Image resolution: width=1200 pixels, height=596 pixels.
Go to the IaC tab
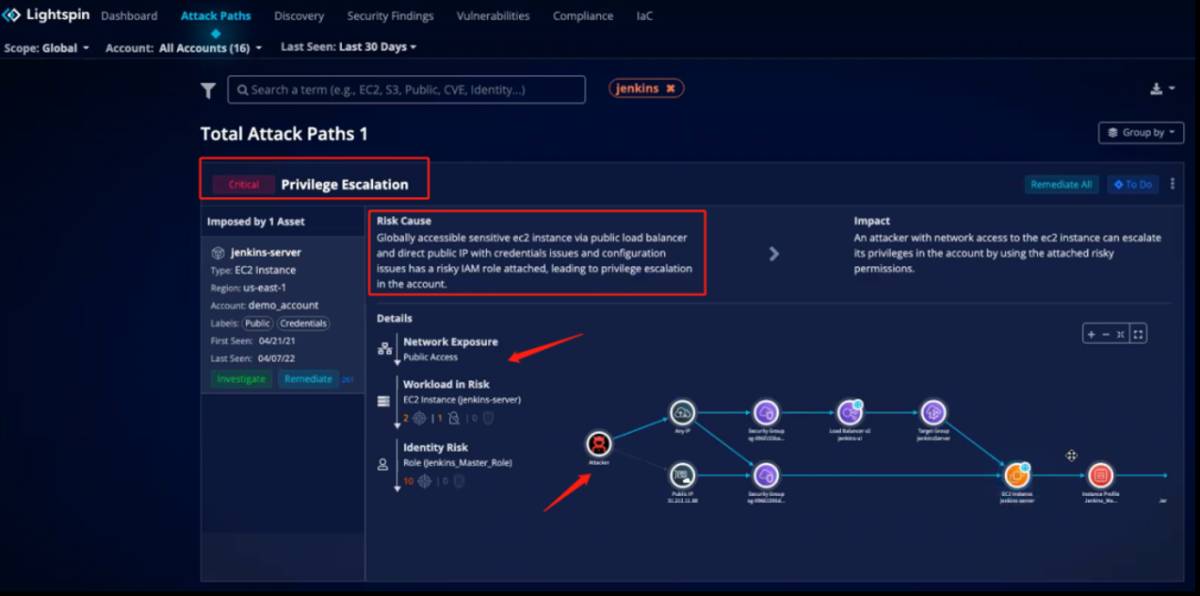point(644,16)
